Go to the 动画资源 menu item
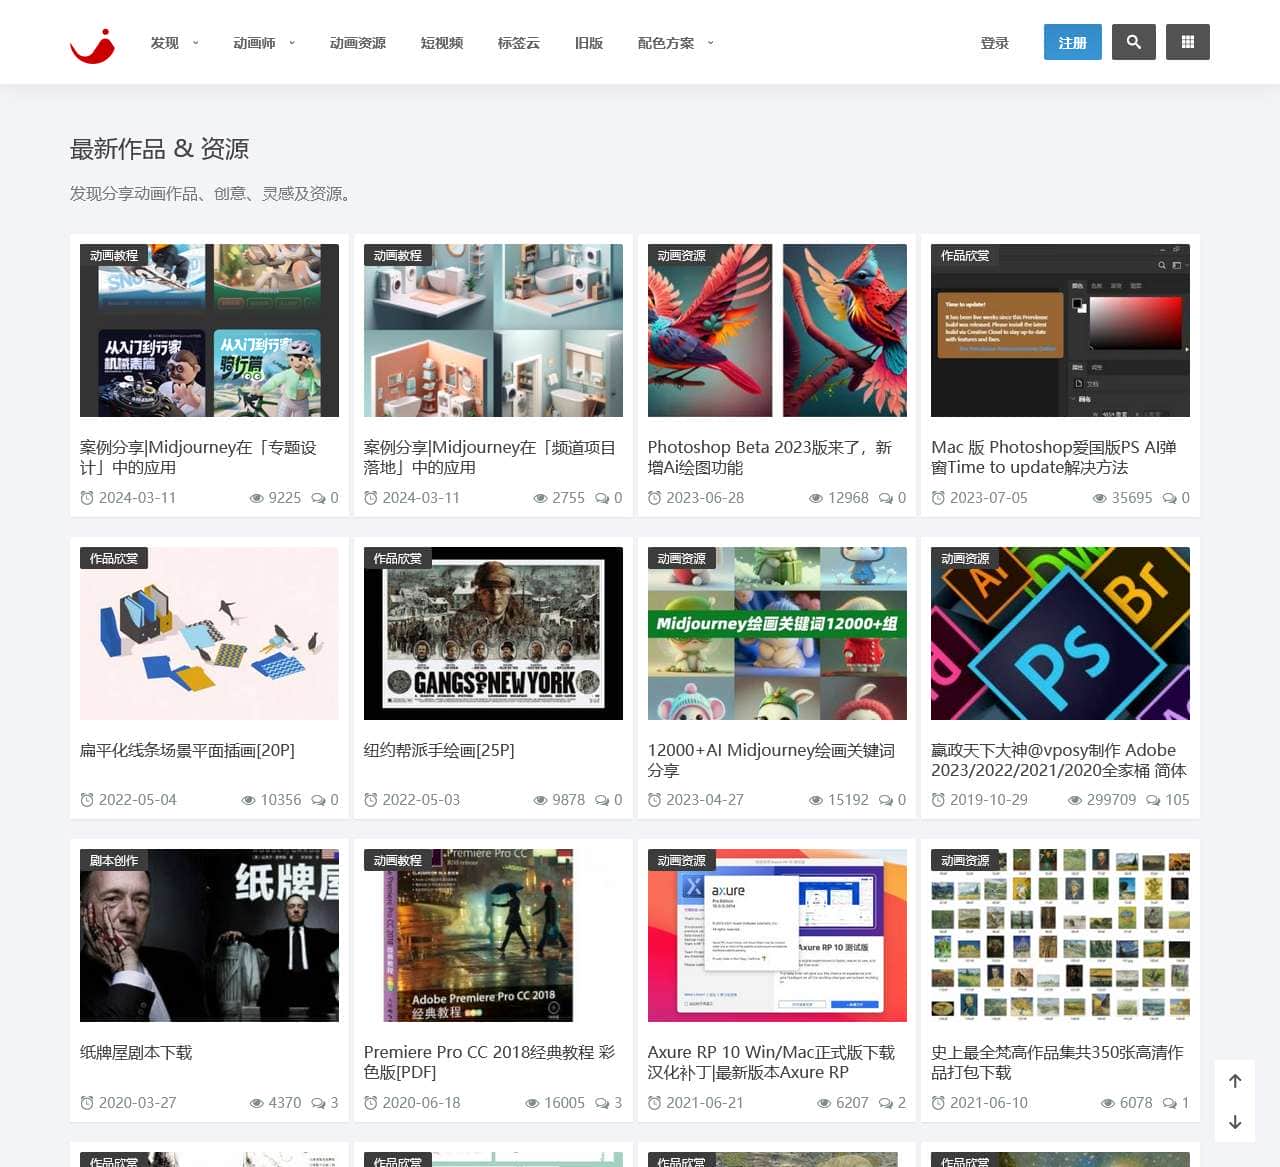 [x=357, y=43]
